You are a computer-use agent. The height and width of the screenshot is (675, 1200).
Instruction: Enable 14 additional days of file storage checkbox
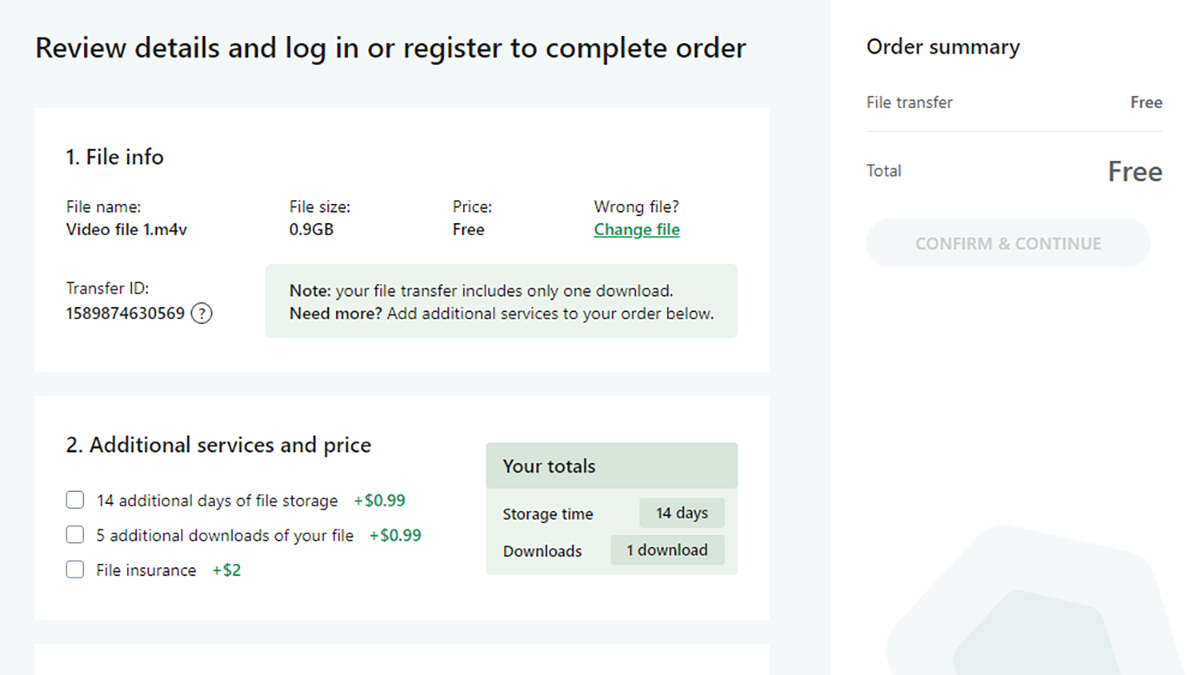point(75,500)
